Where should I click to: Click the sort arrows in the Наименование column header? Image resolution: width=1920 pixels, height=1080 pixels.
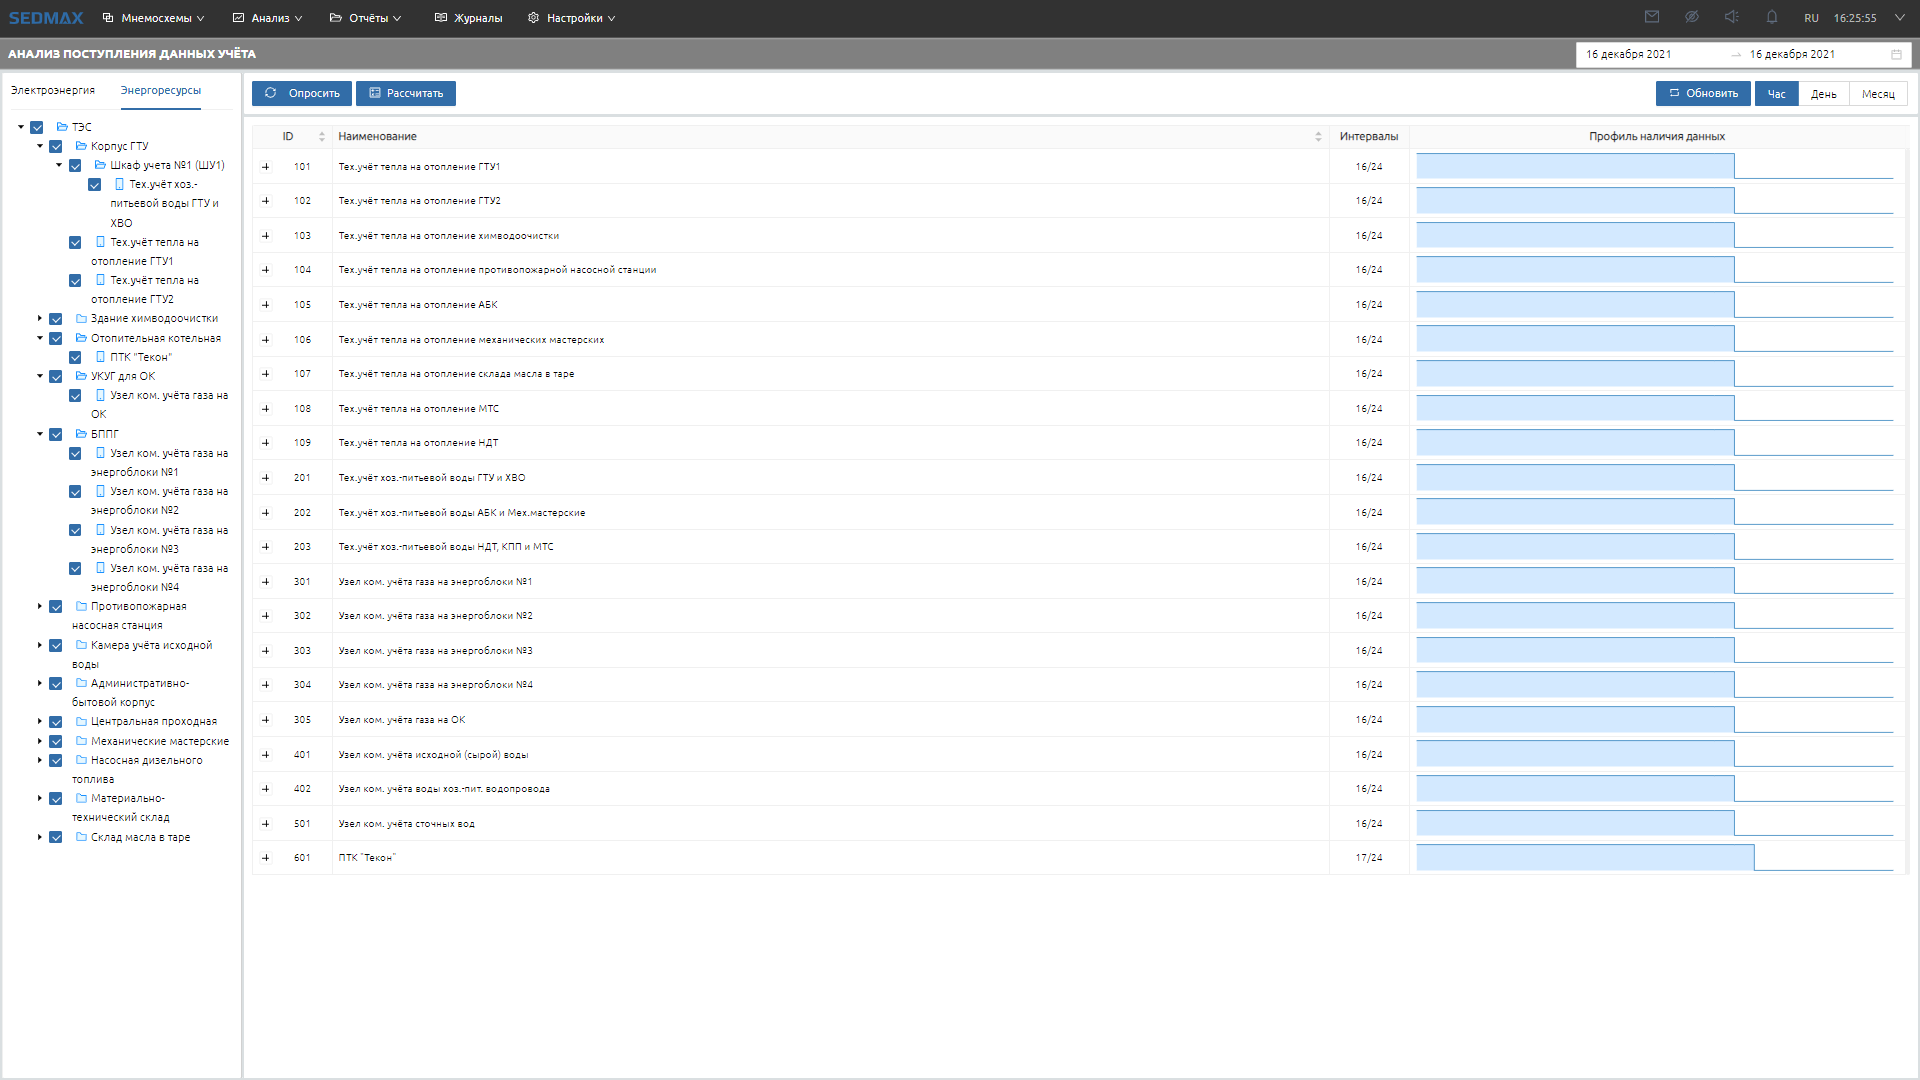pyautogui.click(x=1318, y=137)
